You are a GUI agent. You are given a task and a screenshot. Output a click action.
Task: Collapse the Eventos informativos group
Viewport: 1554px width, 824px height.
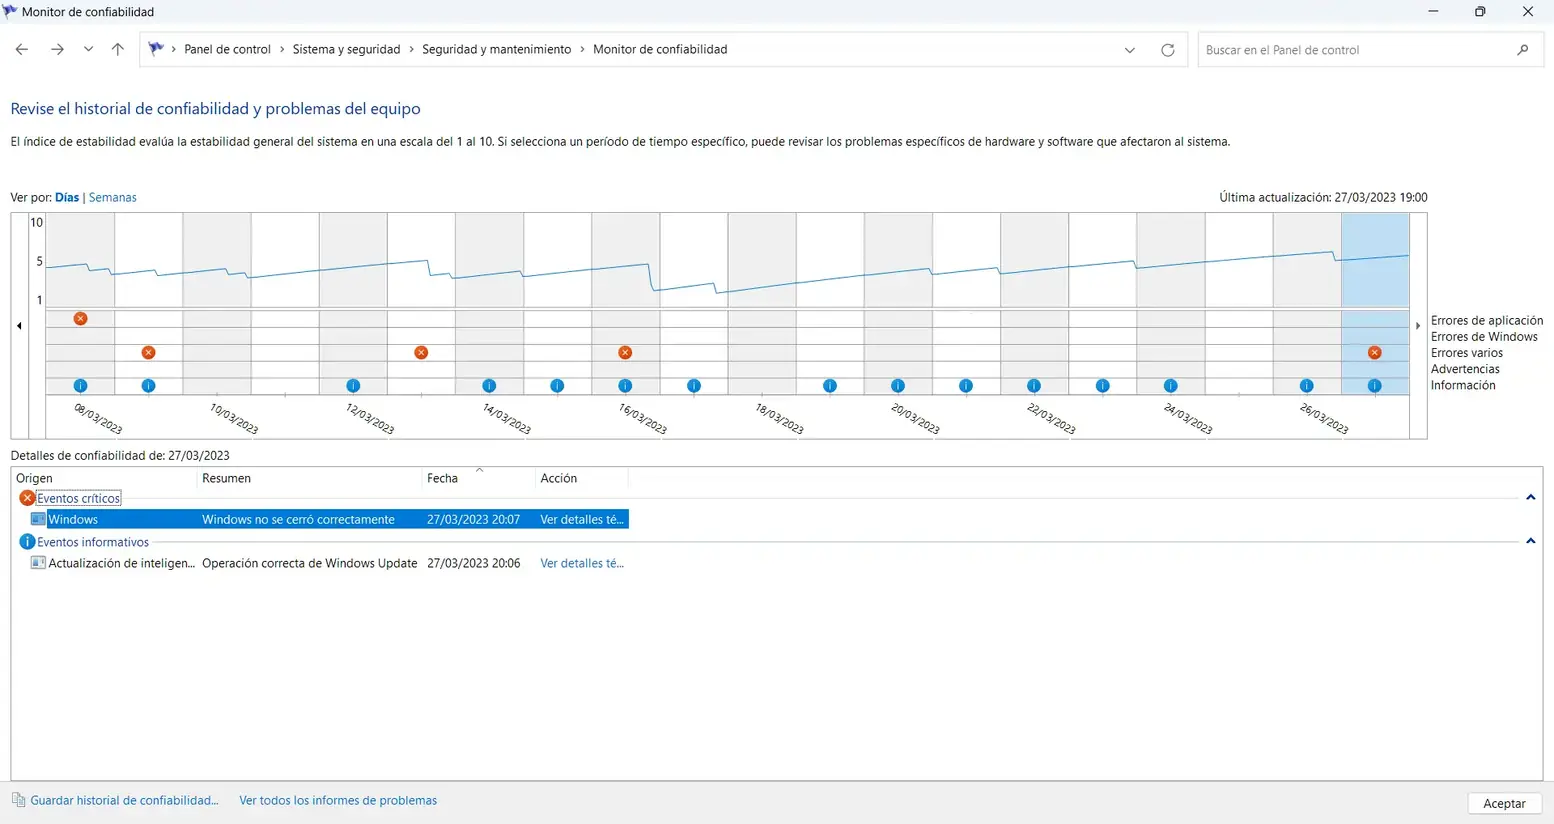pos(1530,542)
